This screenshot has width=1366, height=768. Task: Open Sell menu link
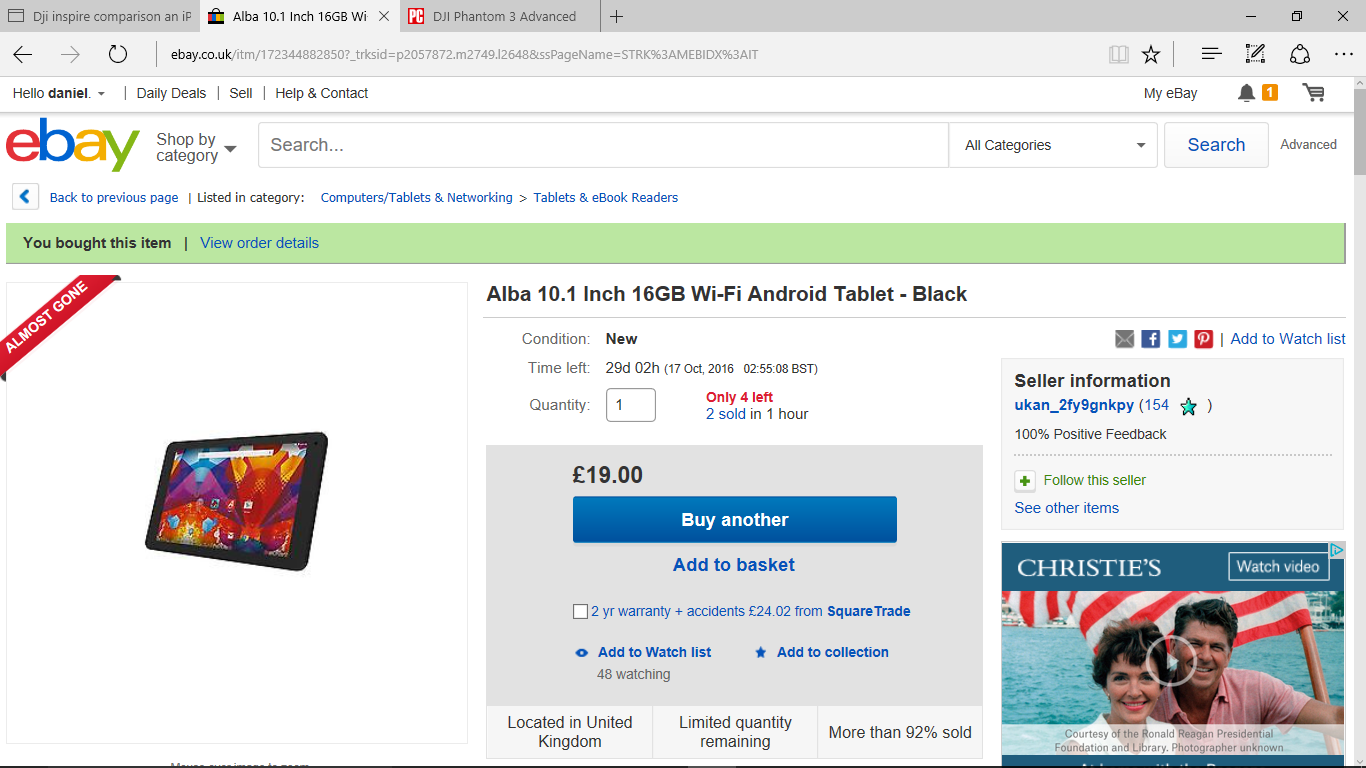click(x=241, y=93)
